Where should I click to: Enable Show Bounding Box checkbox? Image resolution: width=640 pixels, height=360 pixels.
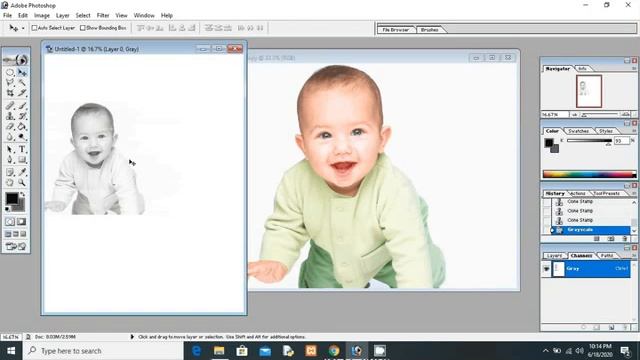[x=82, y=28]
